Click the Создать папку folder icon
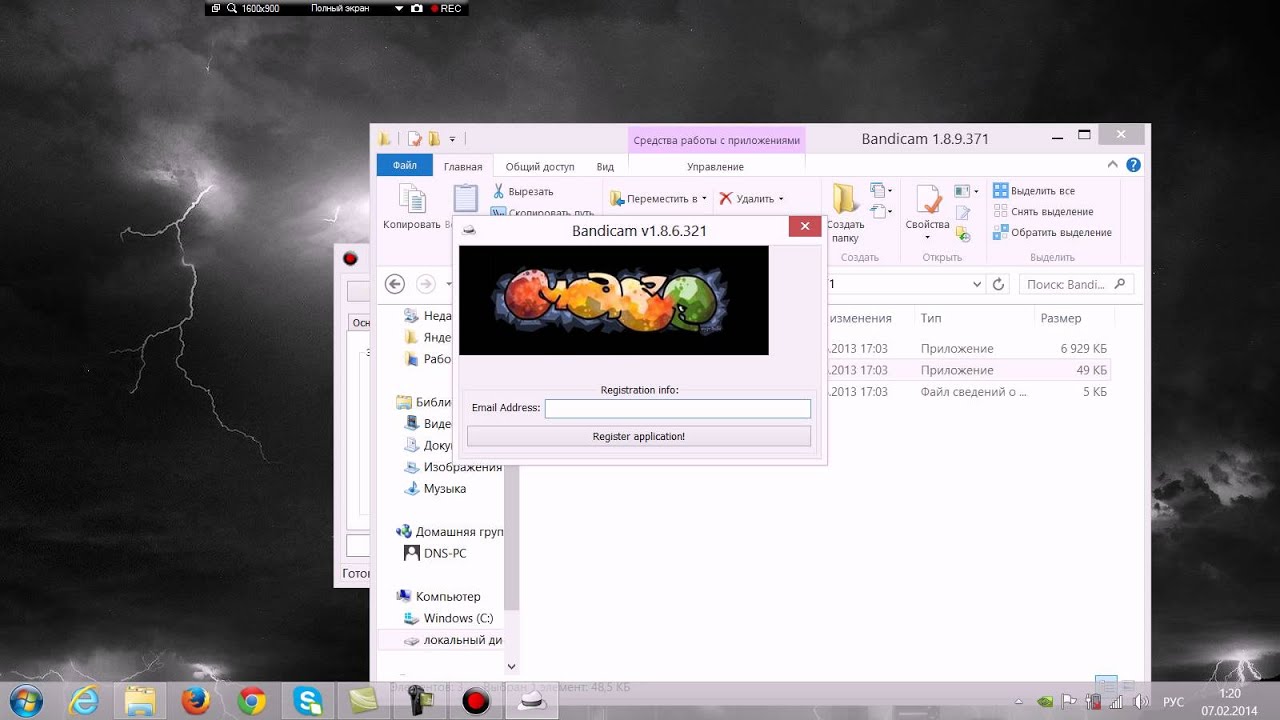1280x720 pixels. tap(846, 199)
